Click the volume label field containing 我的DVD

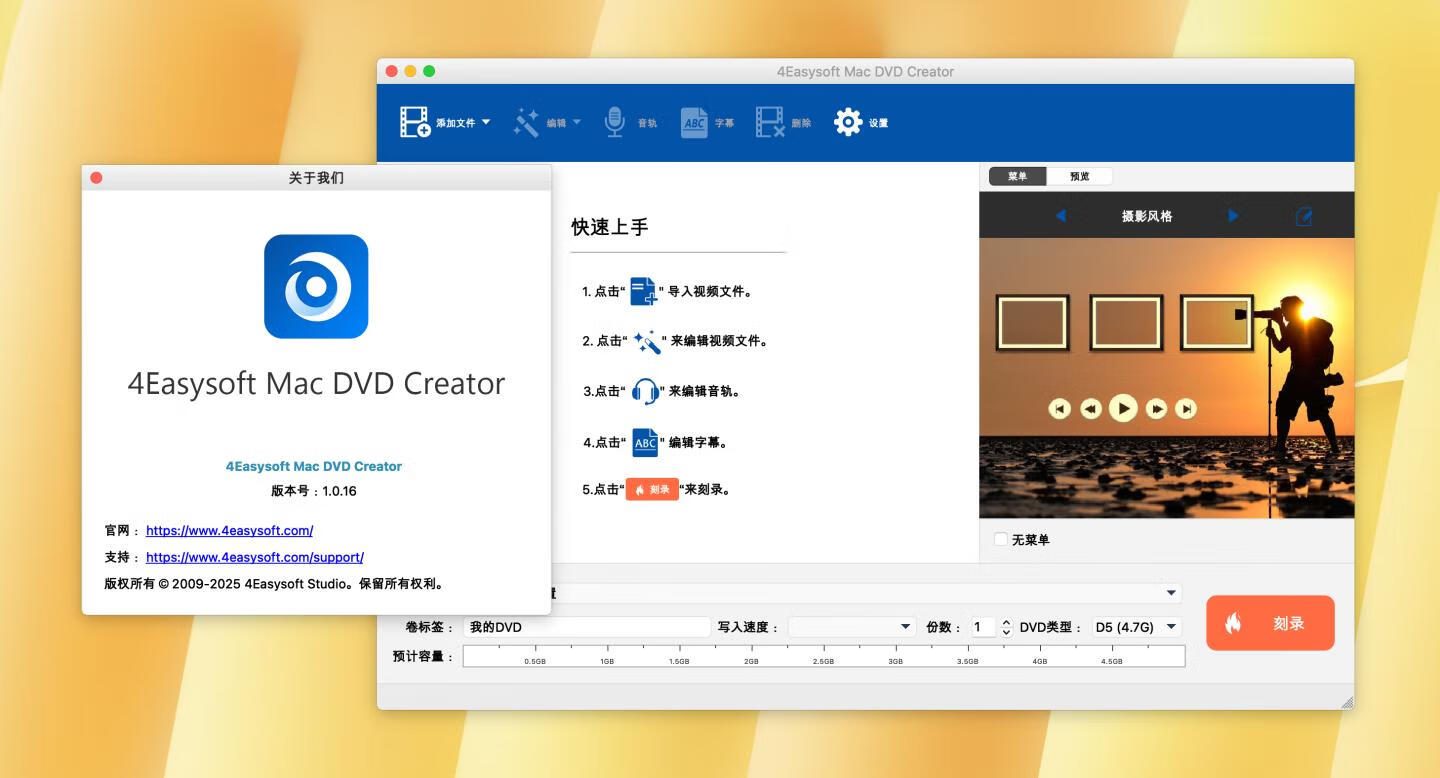click(x=586, y=627)
